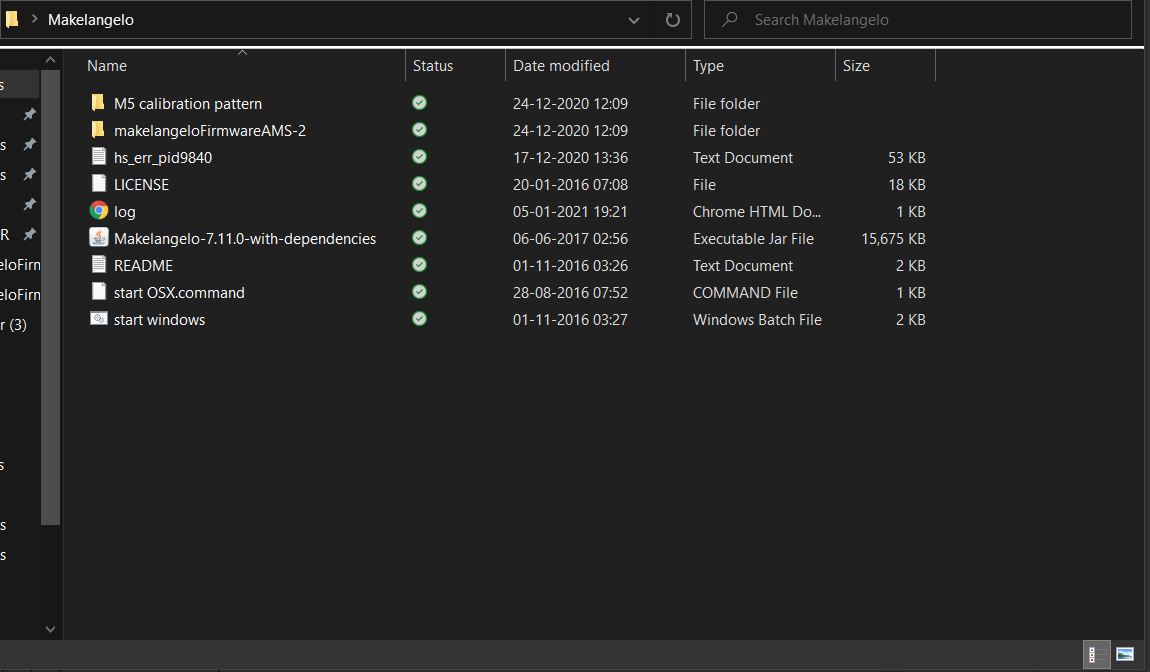The width and height of the screenshot is (1150, 672).
Task: Click the Size column header
Action: [x=856, y=66]
